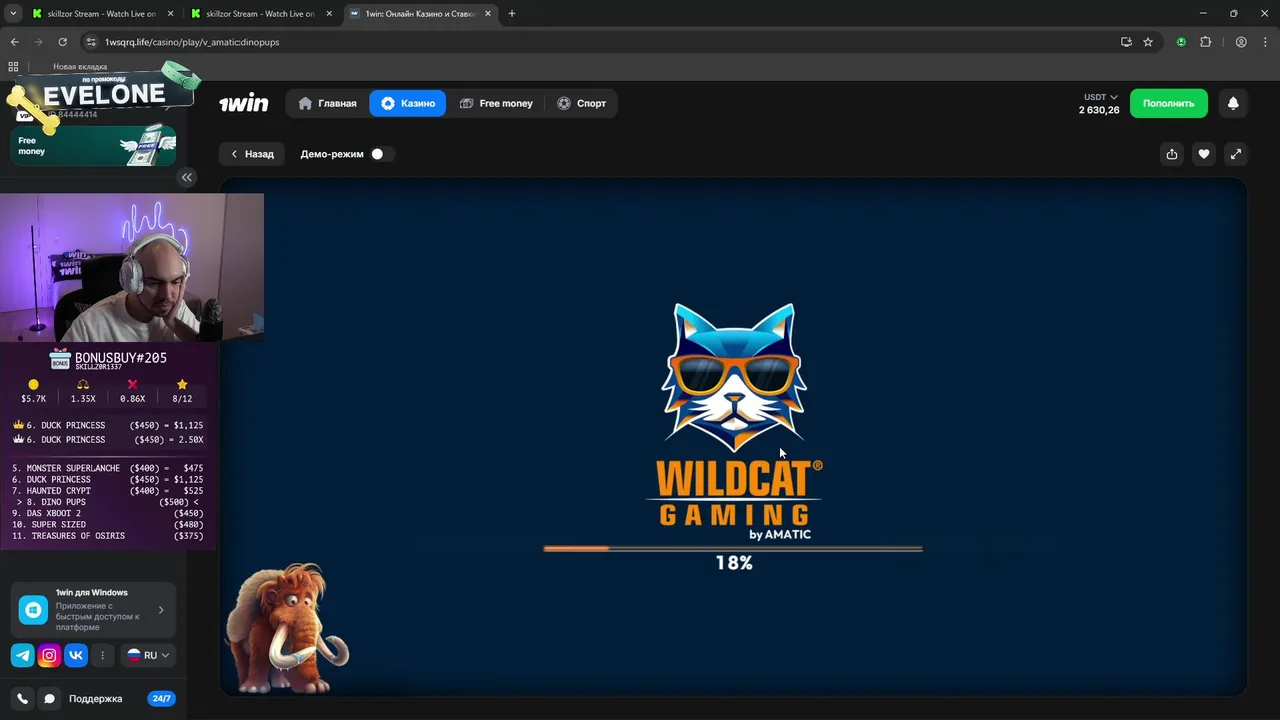Open the Новая вкладка bookmark
The width and height of the screenshot is (1280, 720).
tap(80, 67)
